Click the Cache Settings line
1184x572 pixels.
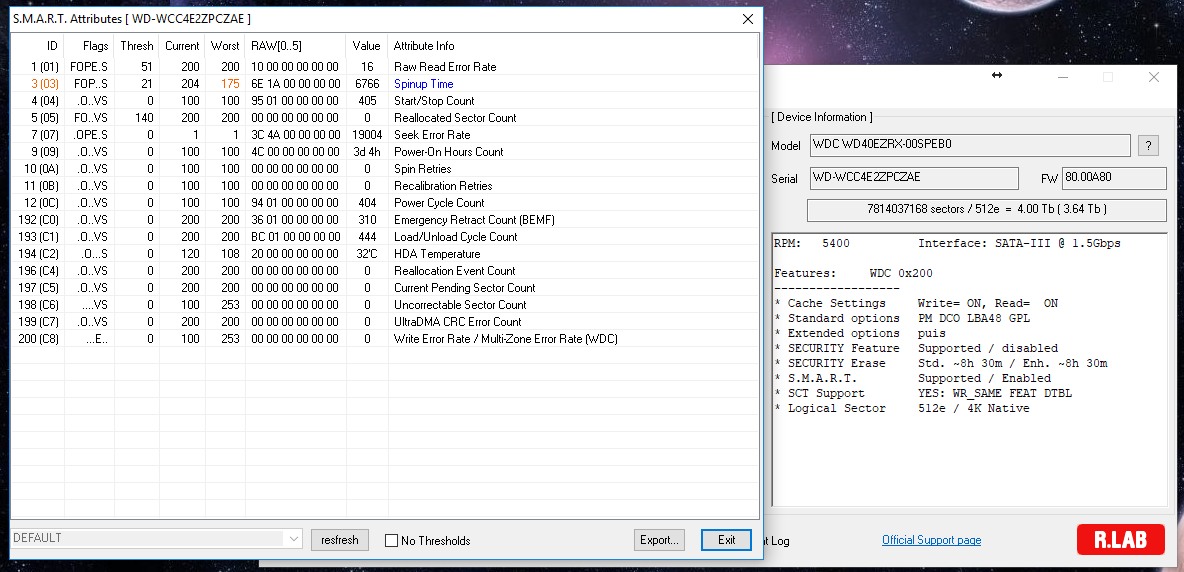click(x=917, y=303)
